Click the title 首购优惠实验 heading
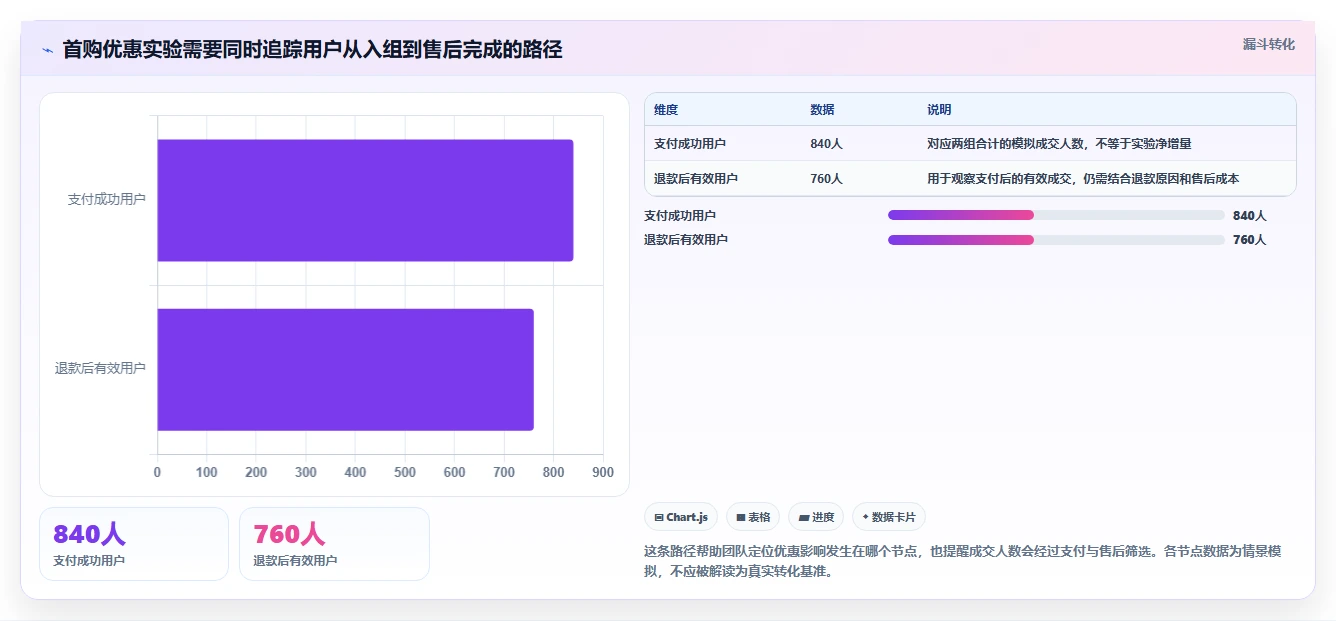Screen dimensions: 1336x621 (312, 50)
